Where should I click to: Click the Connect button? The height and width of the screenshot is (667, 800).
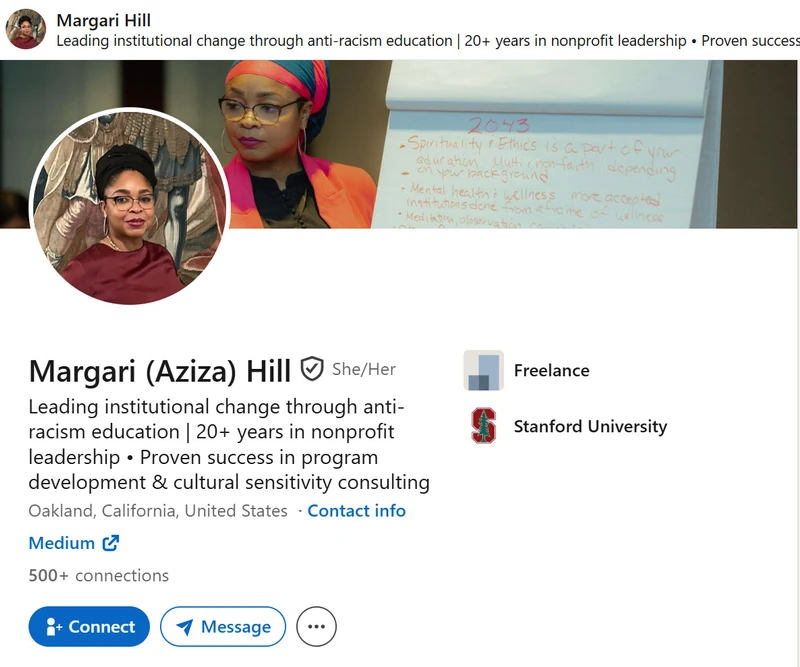pos(89,627)
